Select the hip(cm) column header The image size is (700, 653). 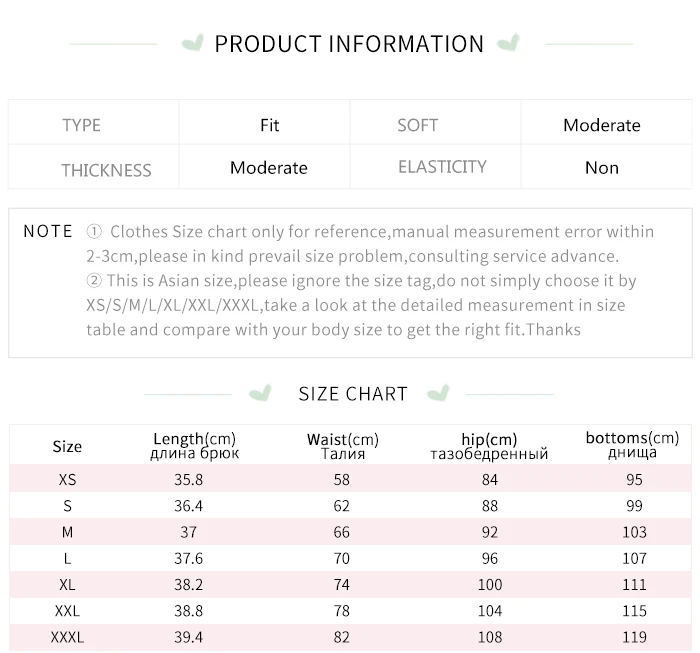point(489,446)
